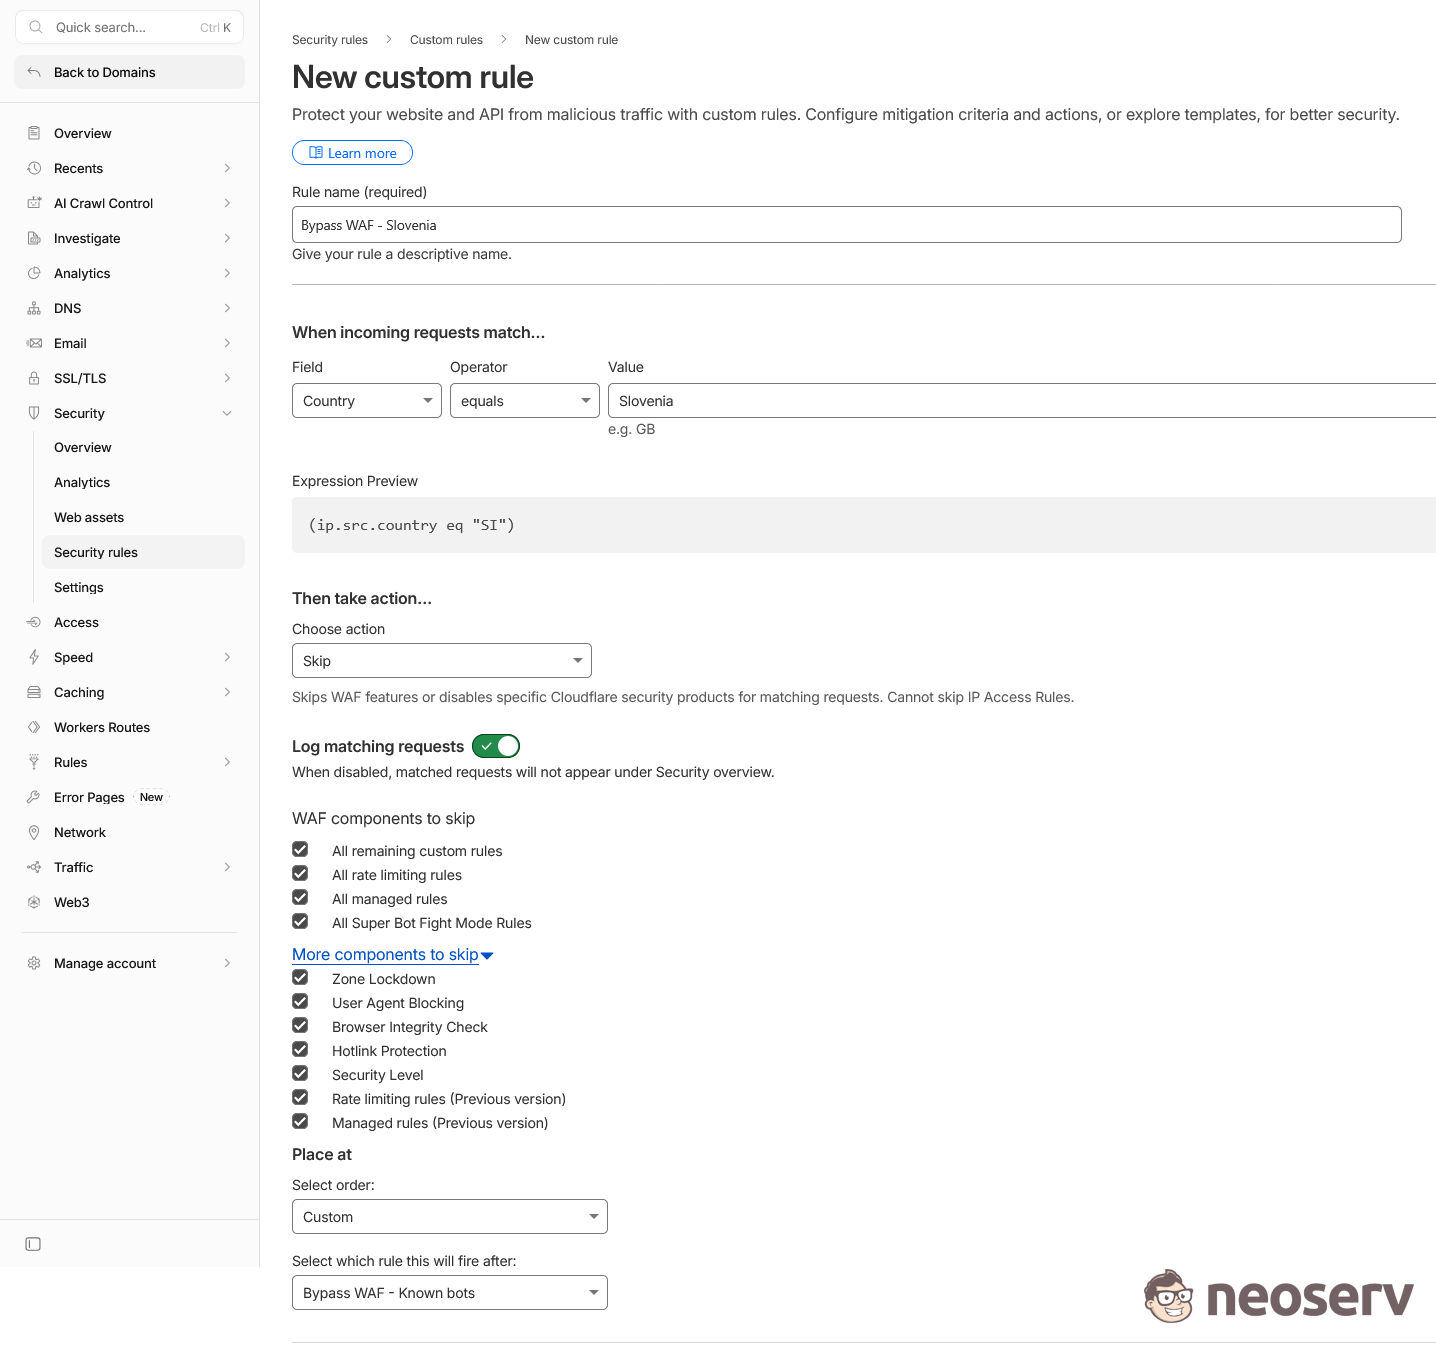Expand the Manage account chevron
Viewport: 1436px width, 1358px height.
227,963
